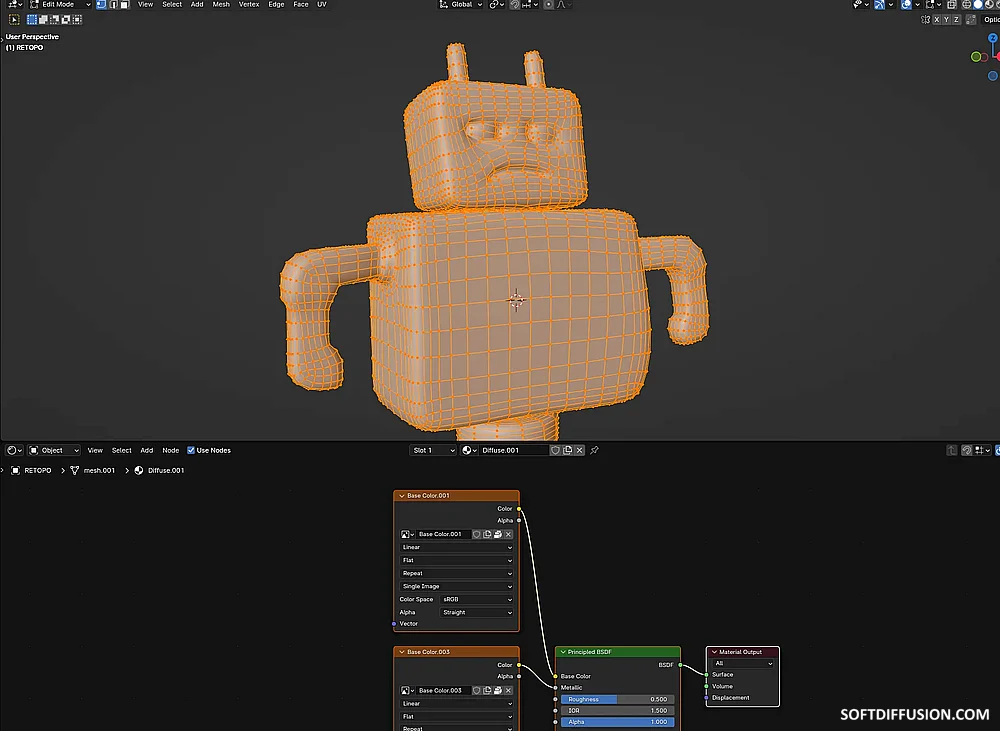Image resolution: width=1000 pixels, height=731 pixels.
Task: Pin the shader editor node tree
Action: [x=594, y=450]
